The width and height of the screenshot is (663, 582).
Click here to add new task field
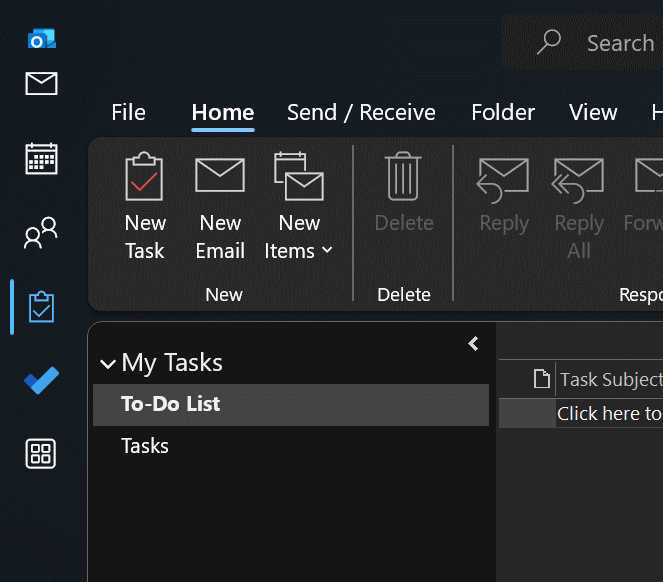[609, 414]
